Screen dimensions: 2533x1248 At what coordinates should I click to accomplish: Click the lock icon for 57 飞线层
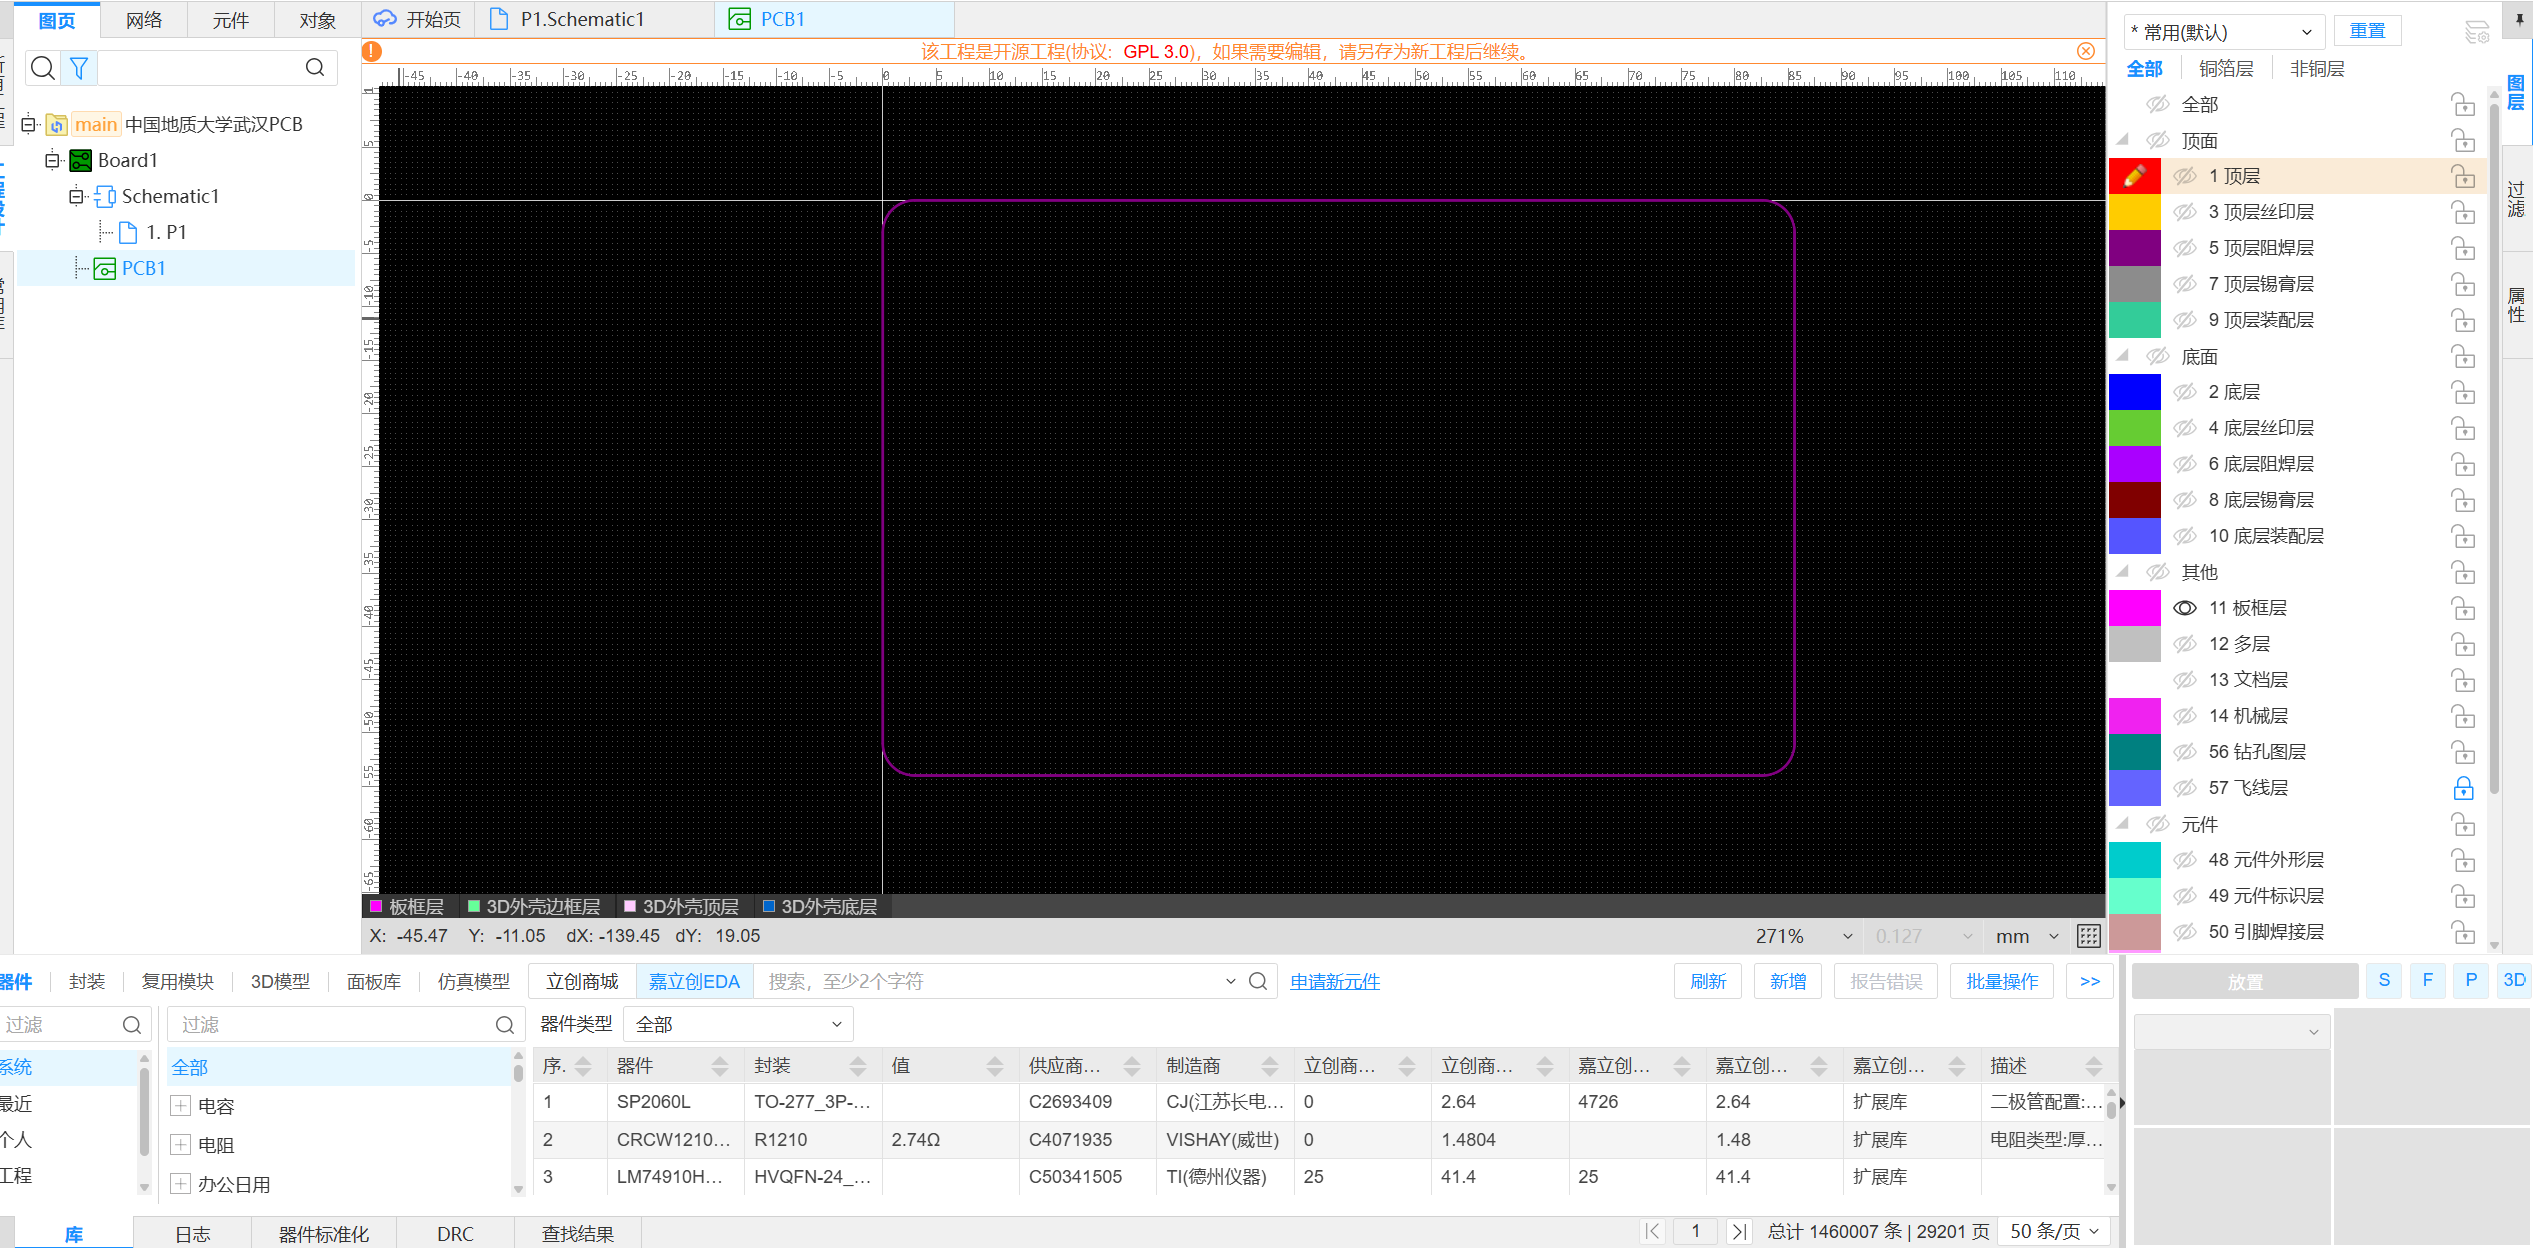2463,788
